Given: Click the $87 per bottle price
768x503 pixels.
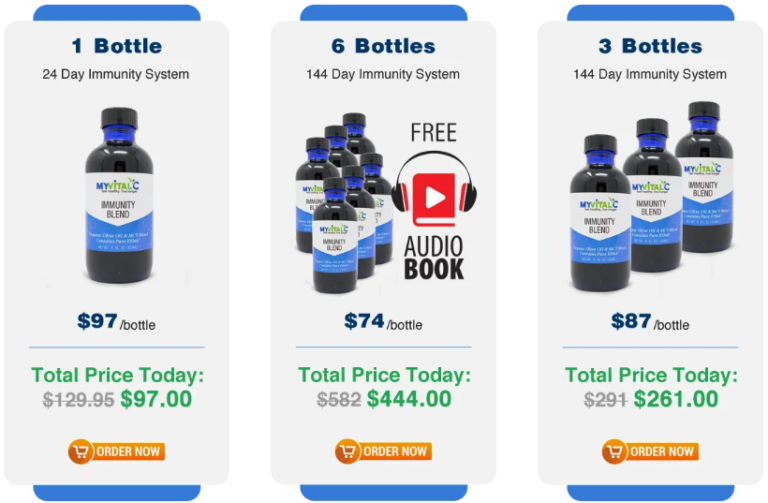Looking at the screenshot, I should (650, 322).
